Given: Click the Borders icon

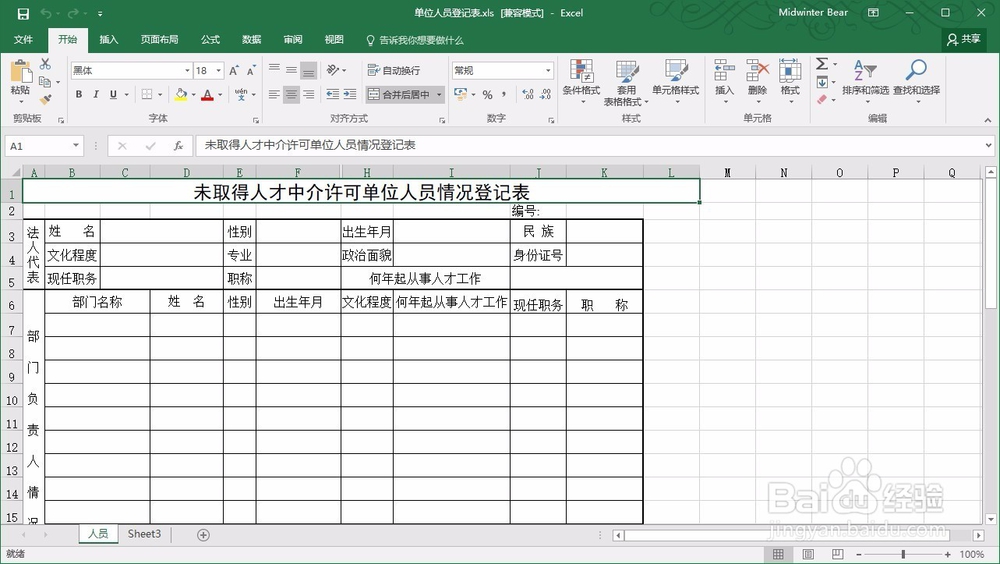Looking at the screenshot, I should tap(147, 94).
